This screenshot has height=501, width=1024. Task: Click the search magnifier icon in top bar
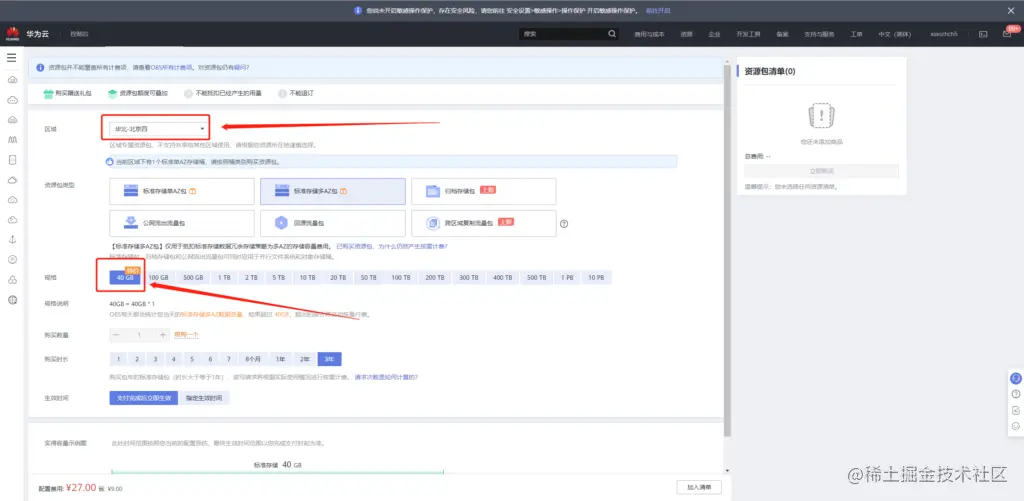[x=612, y=34]
